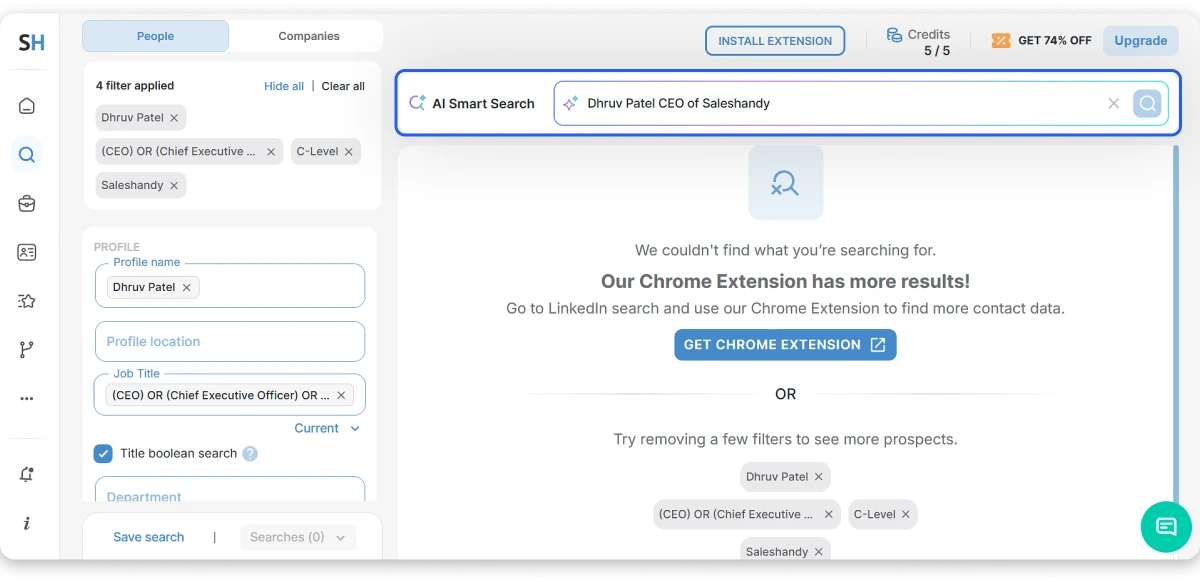
Task: Click the GET CHROME EXTENSION button
Action: coord(785,344)
